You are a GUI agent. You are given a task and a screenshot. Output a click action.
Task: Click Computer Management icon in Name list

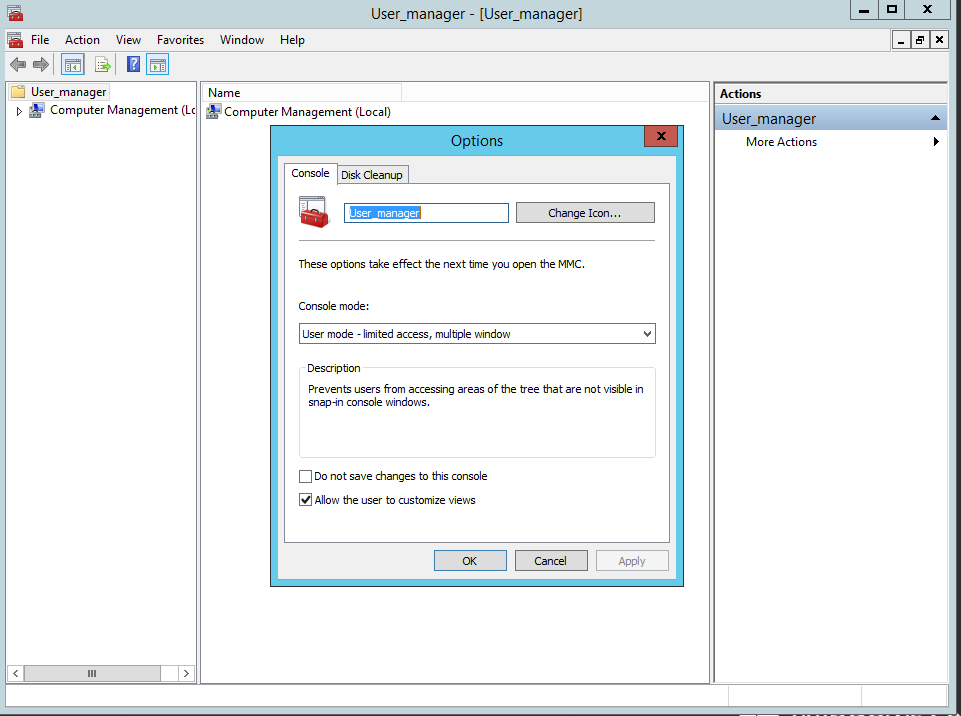213,112
